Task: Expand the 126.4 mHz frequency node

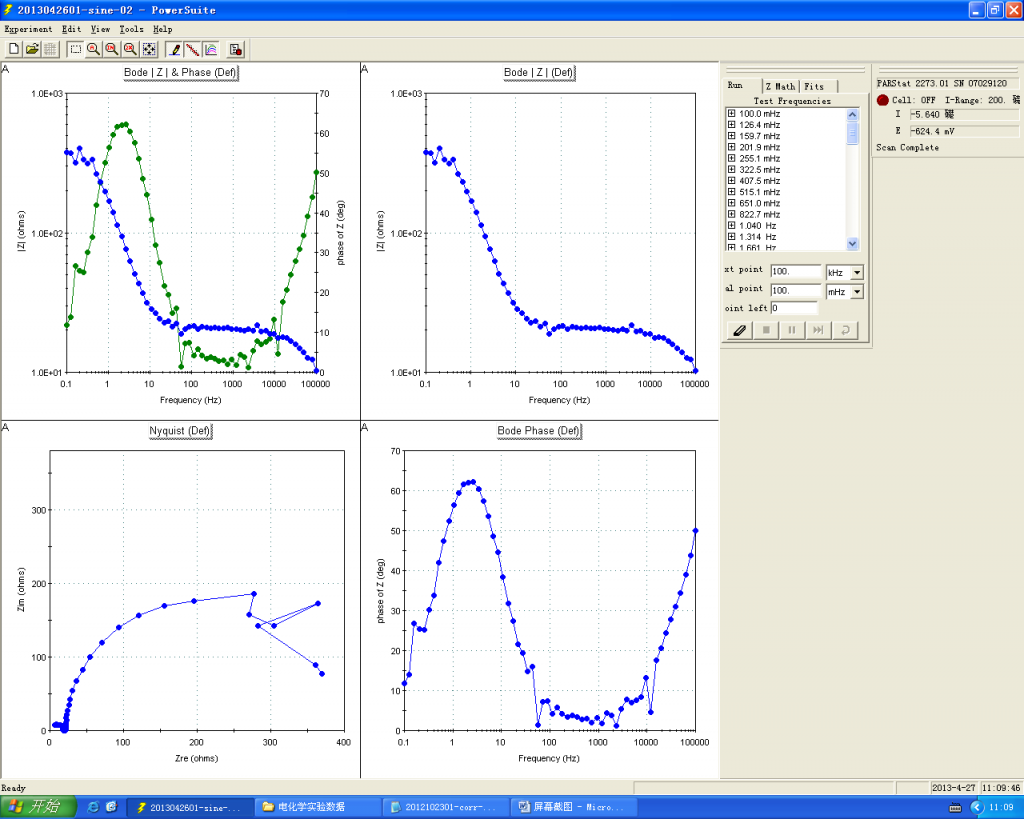Action: click(x=731, y=125)
